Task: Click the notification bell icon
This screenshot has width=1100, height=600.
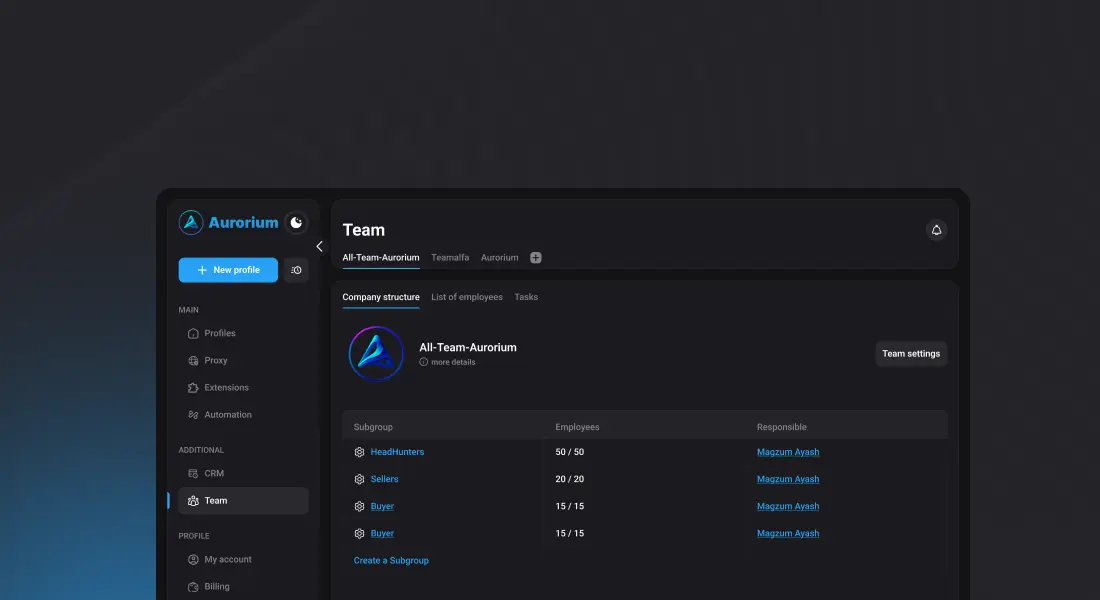Action: tap(936, 230)
